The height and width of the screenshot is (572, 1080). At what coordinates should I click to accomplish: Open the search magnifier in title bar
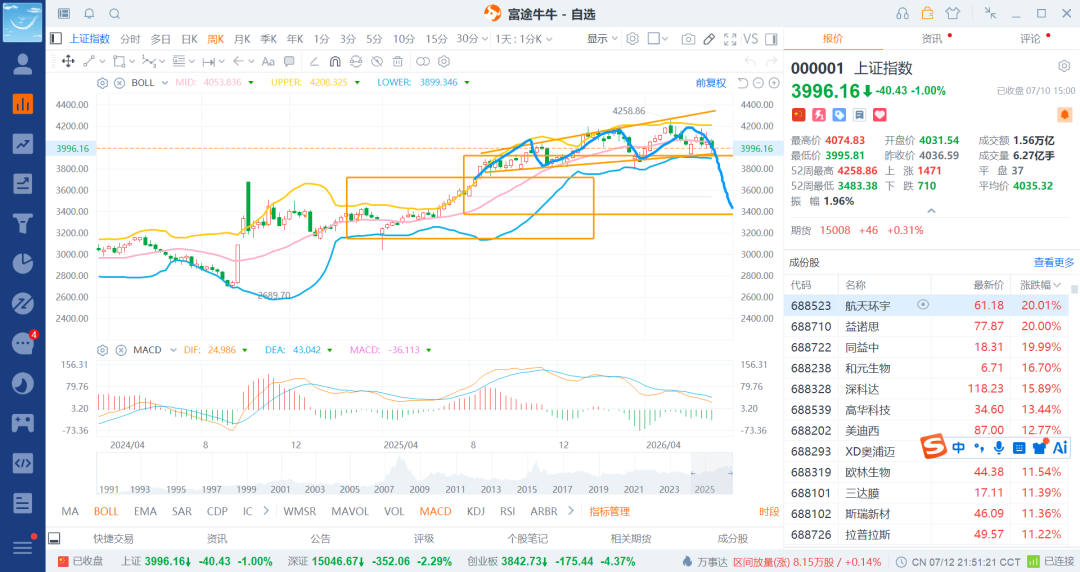(114, 14)
